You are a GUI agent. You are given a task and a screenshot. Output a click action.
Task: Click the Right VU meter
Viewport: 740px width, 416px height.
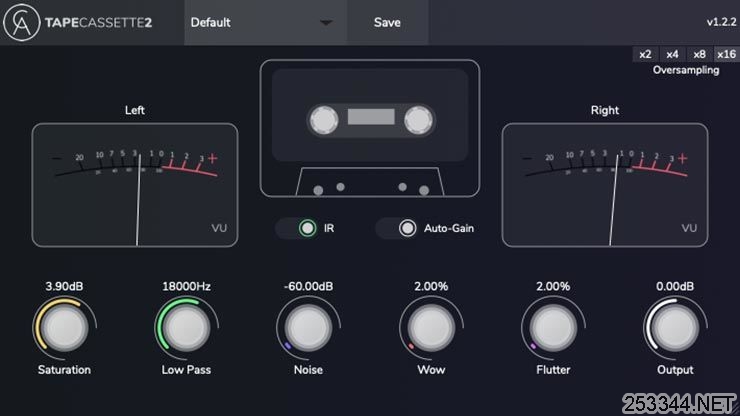pos(605,185)
